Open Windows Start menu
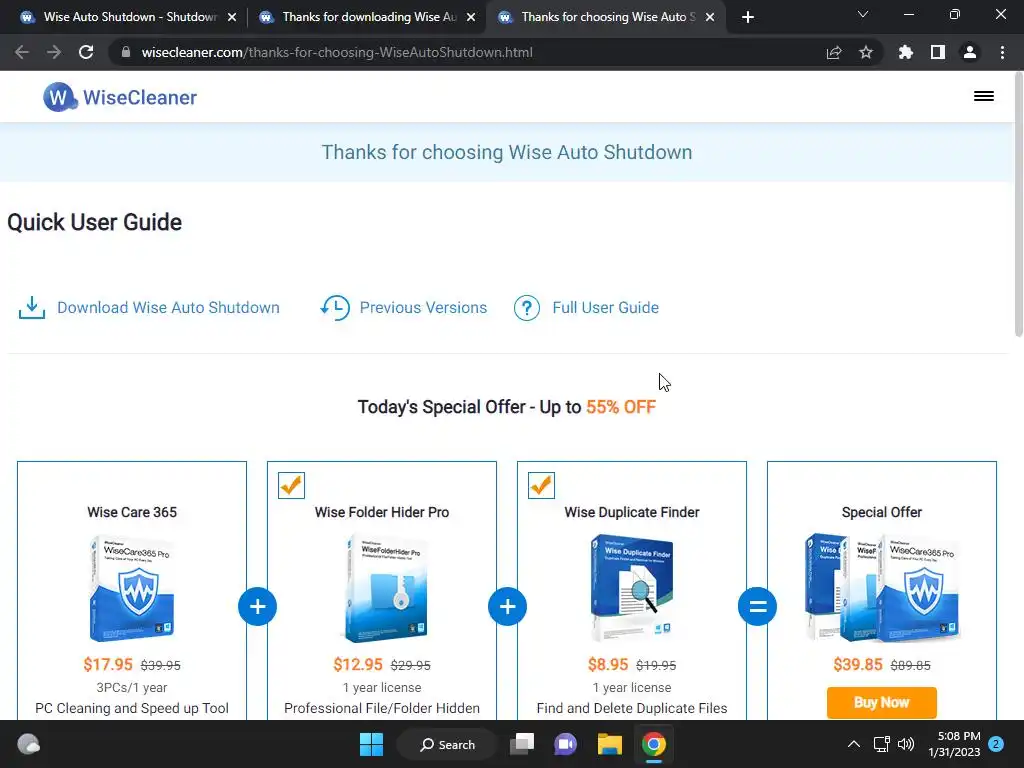1024x768 pixels. 372,744
